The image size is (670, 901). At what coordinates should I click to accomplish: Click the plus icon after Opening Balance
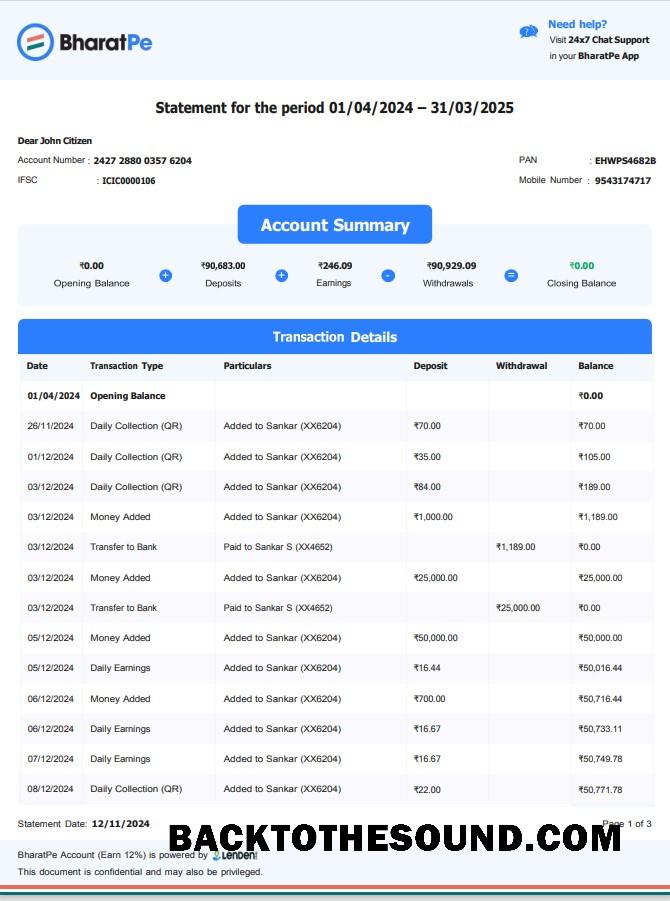165,276
